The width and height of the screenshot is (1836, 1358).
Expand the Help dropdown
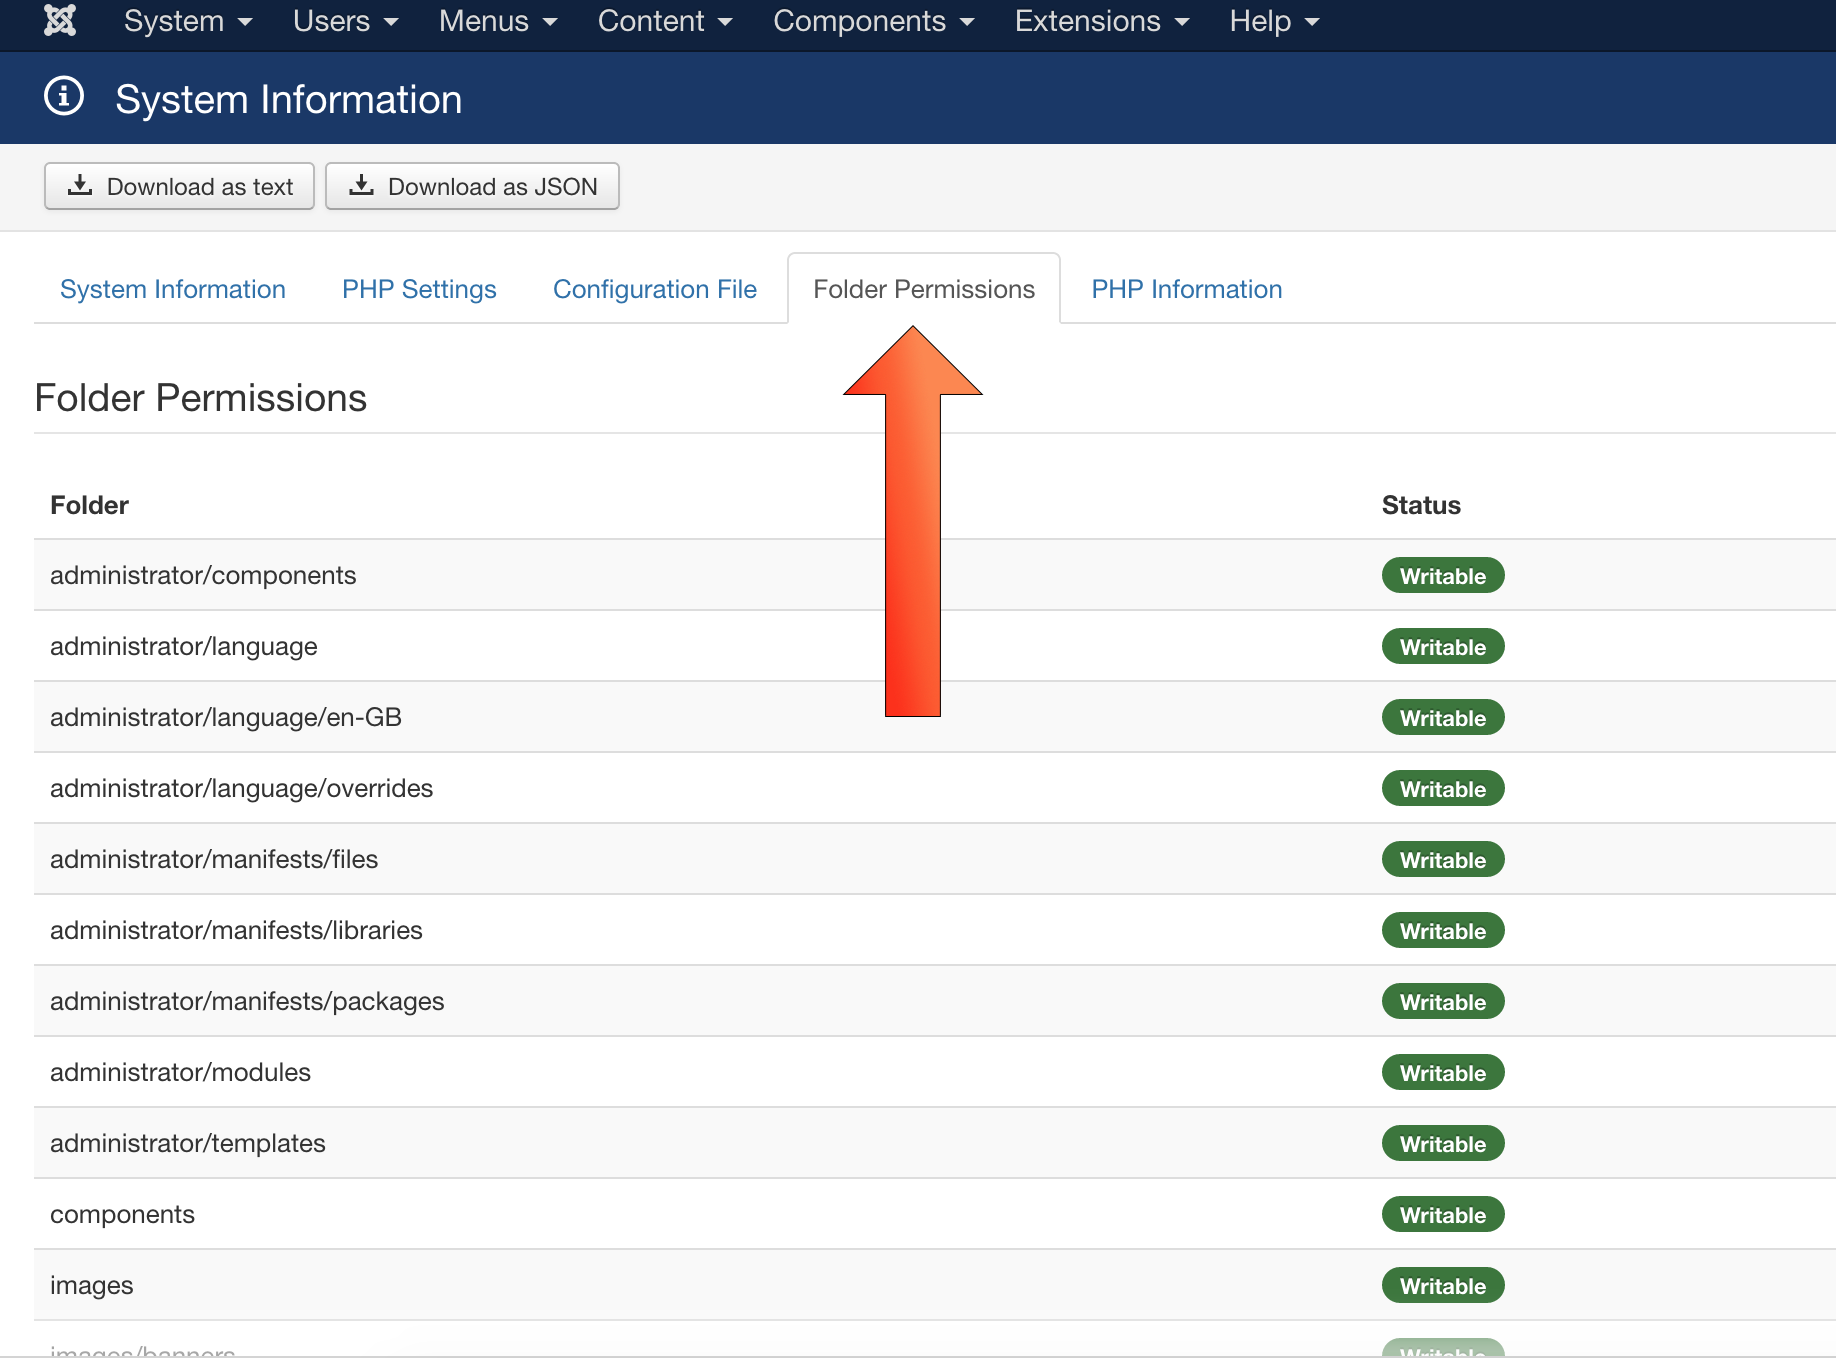[x=1275, y=21]
